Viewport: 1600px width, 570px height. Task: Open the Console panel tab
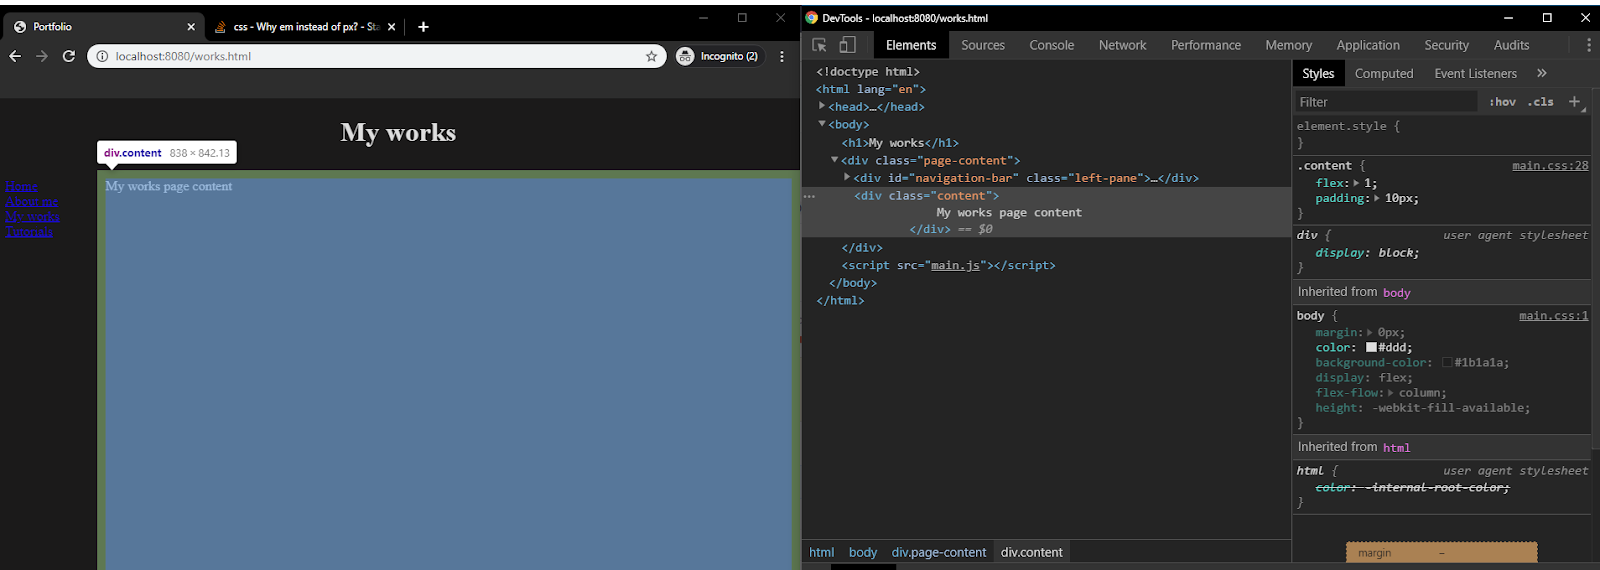1052,45
